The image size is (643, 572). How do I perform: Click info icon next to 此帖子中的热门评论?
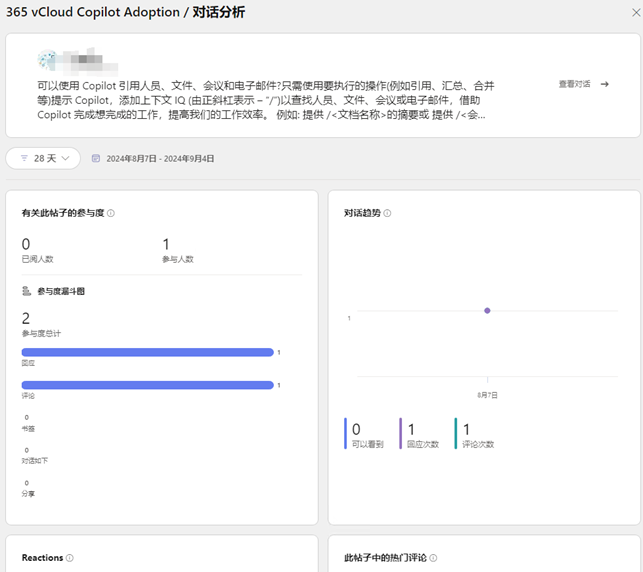(433, 558)
